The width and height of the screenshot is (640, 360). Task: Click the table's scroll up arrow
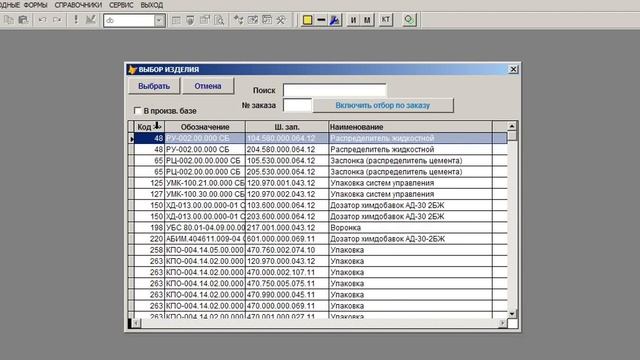point(512,126)
